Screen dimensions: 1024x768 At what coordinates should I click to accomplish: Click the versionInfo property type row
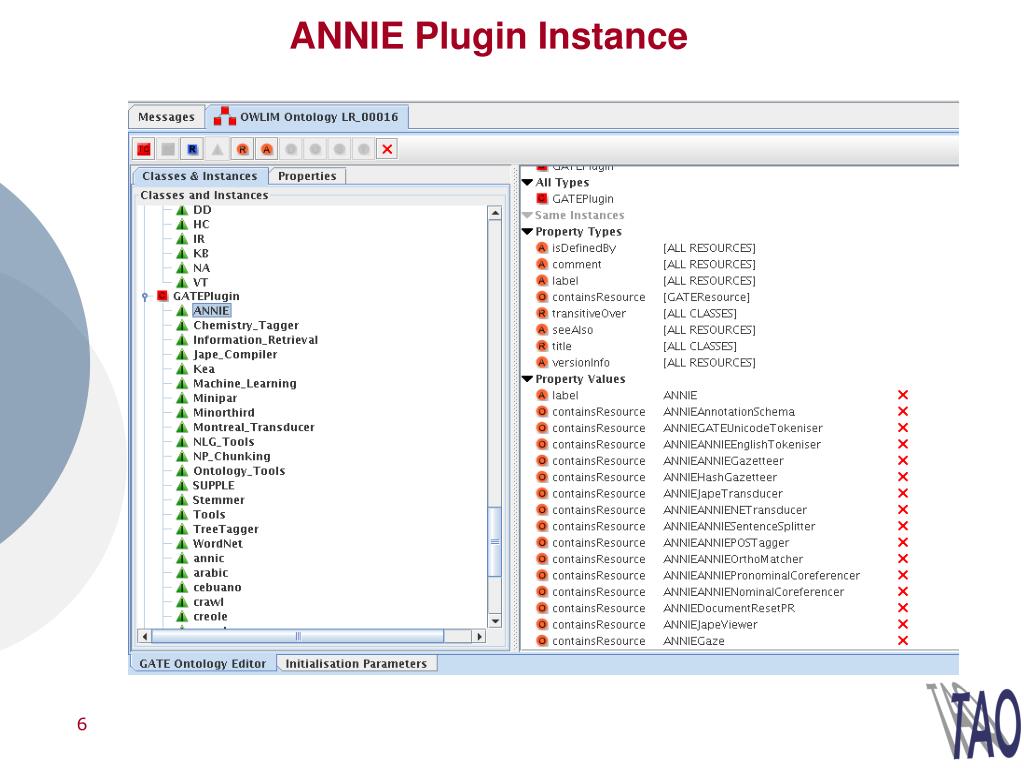click(x=645, y=362)
